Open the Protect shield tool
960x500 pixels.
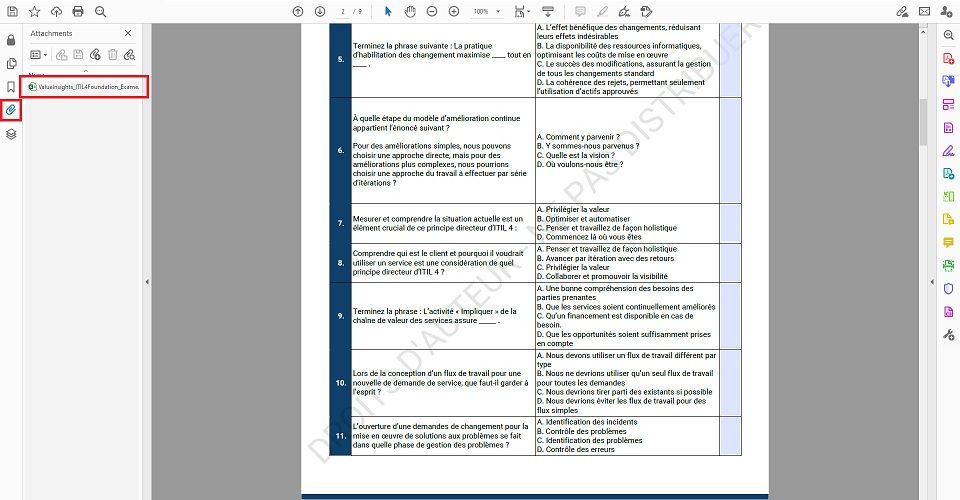(948, 288)
